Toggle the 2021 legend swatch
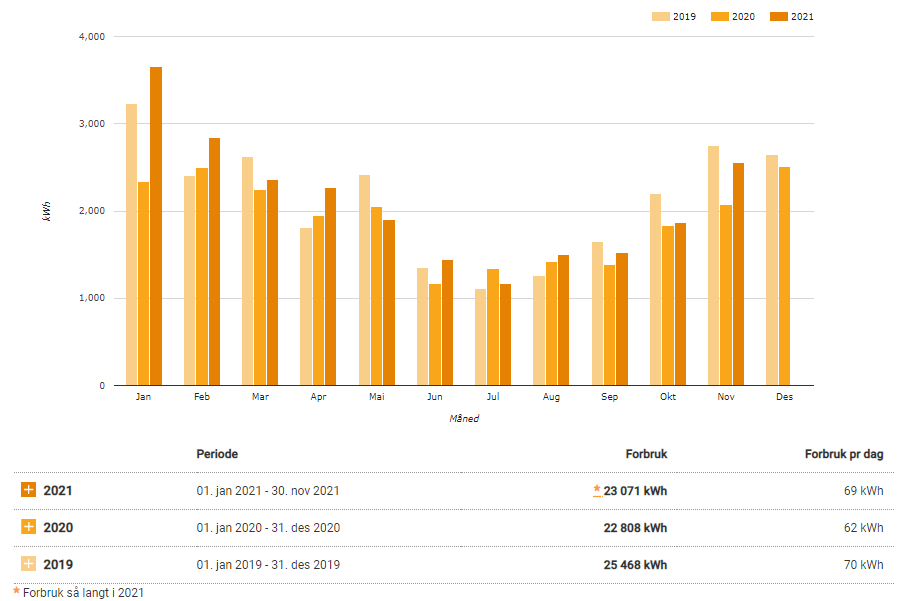Image resolution: width=897 pixels, height=601 pixels. pyautogui.click(x=779, y=17)
